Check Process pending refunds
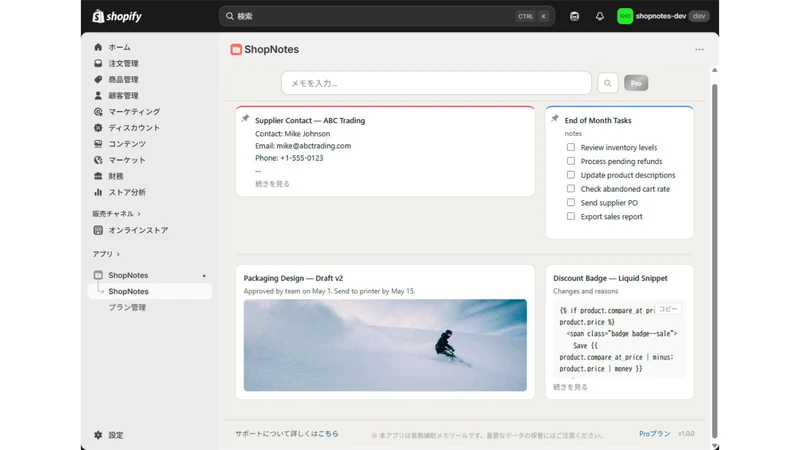800x450 pixels. [x=571, y=161]
